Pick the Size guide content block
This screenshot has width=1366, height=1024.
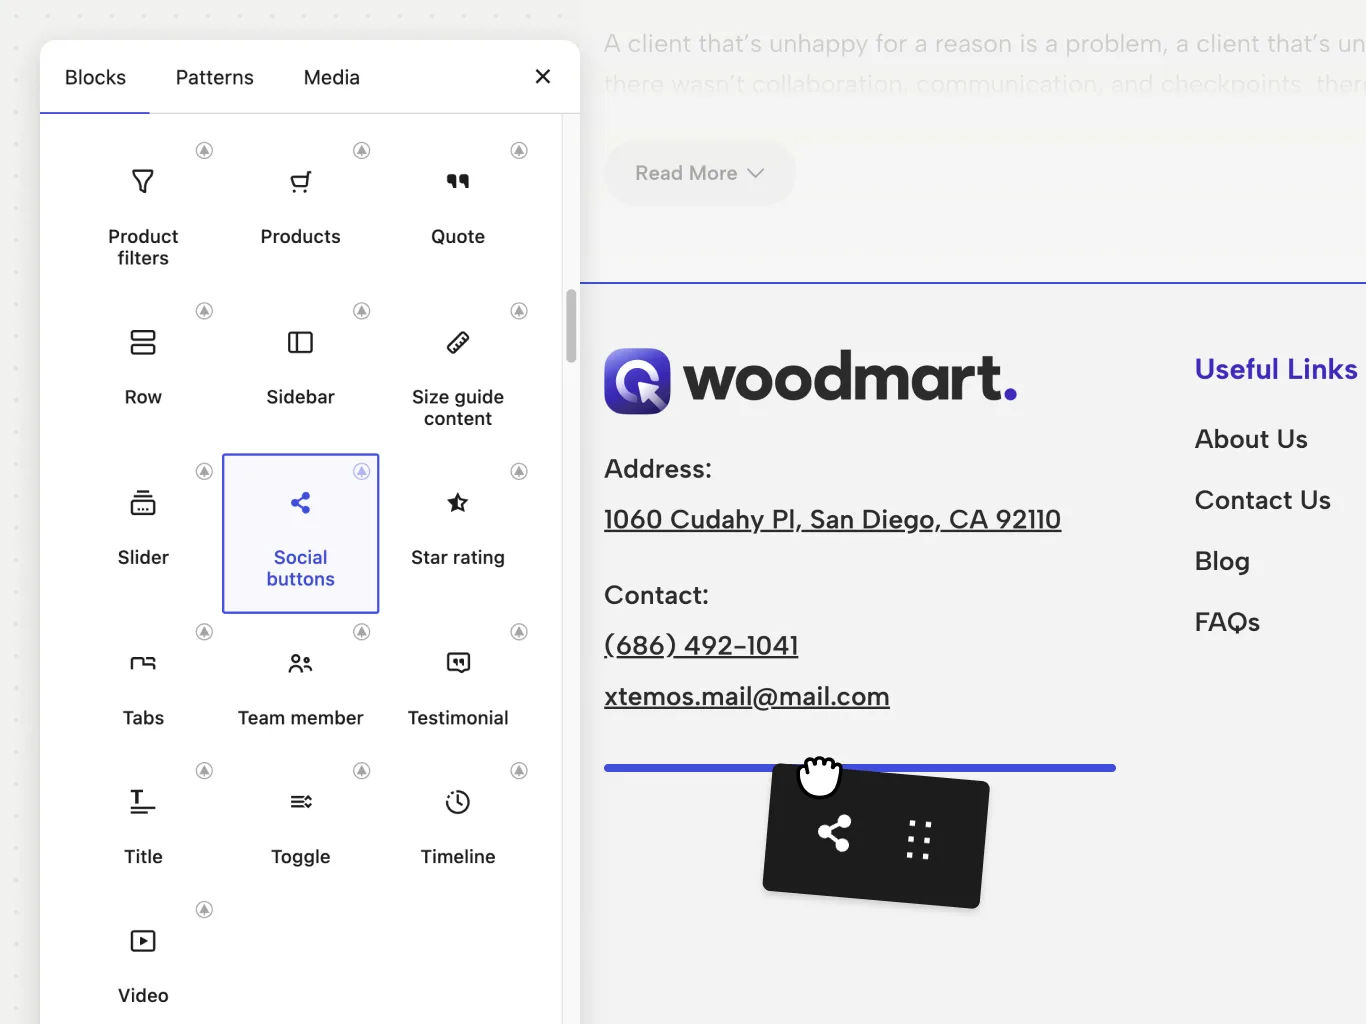click(458, 373)
